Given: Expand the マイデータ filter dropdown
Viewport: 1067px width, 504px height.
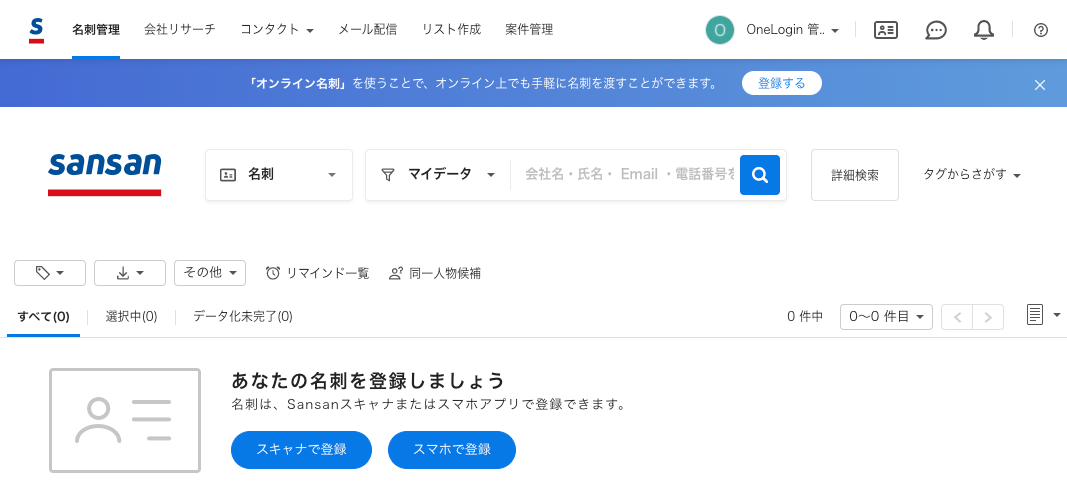Looking at the screenshot, I should [x=438, y=175].
